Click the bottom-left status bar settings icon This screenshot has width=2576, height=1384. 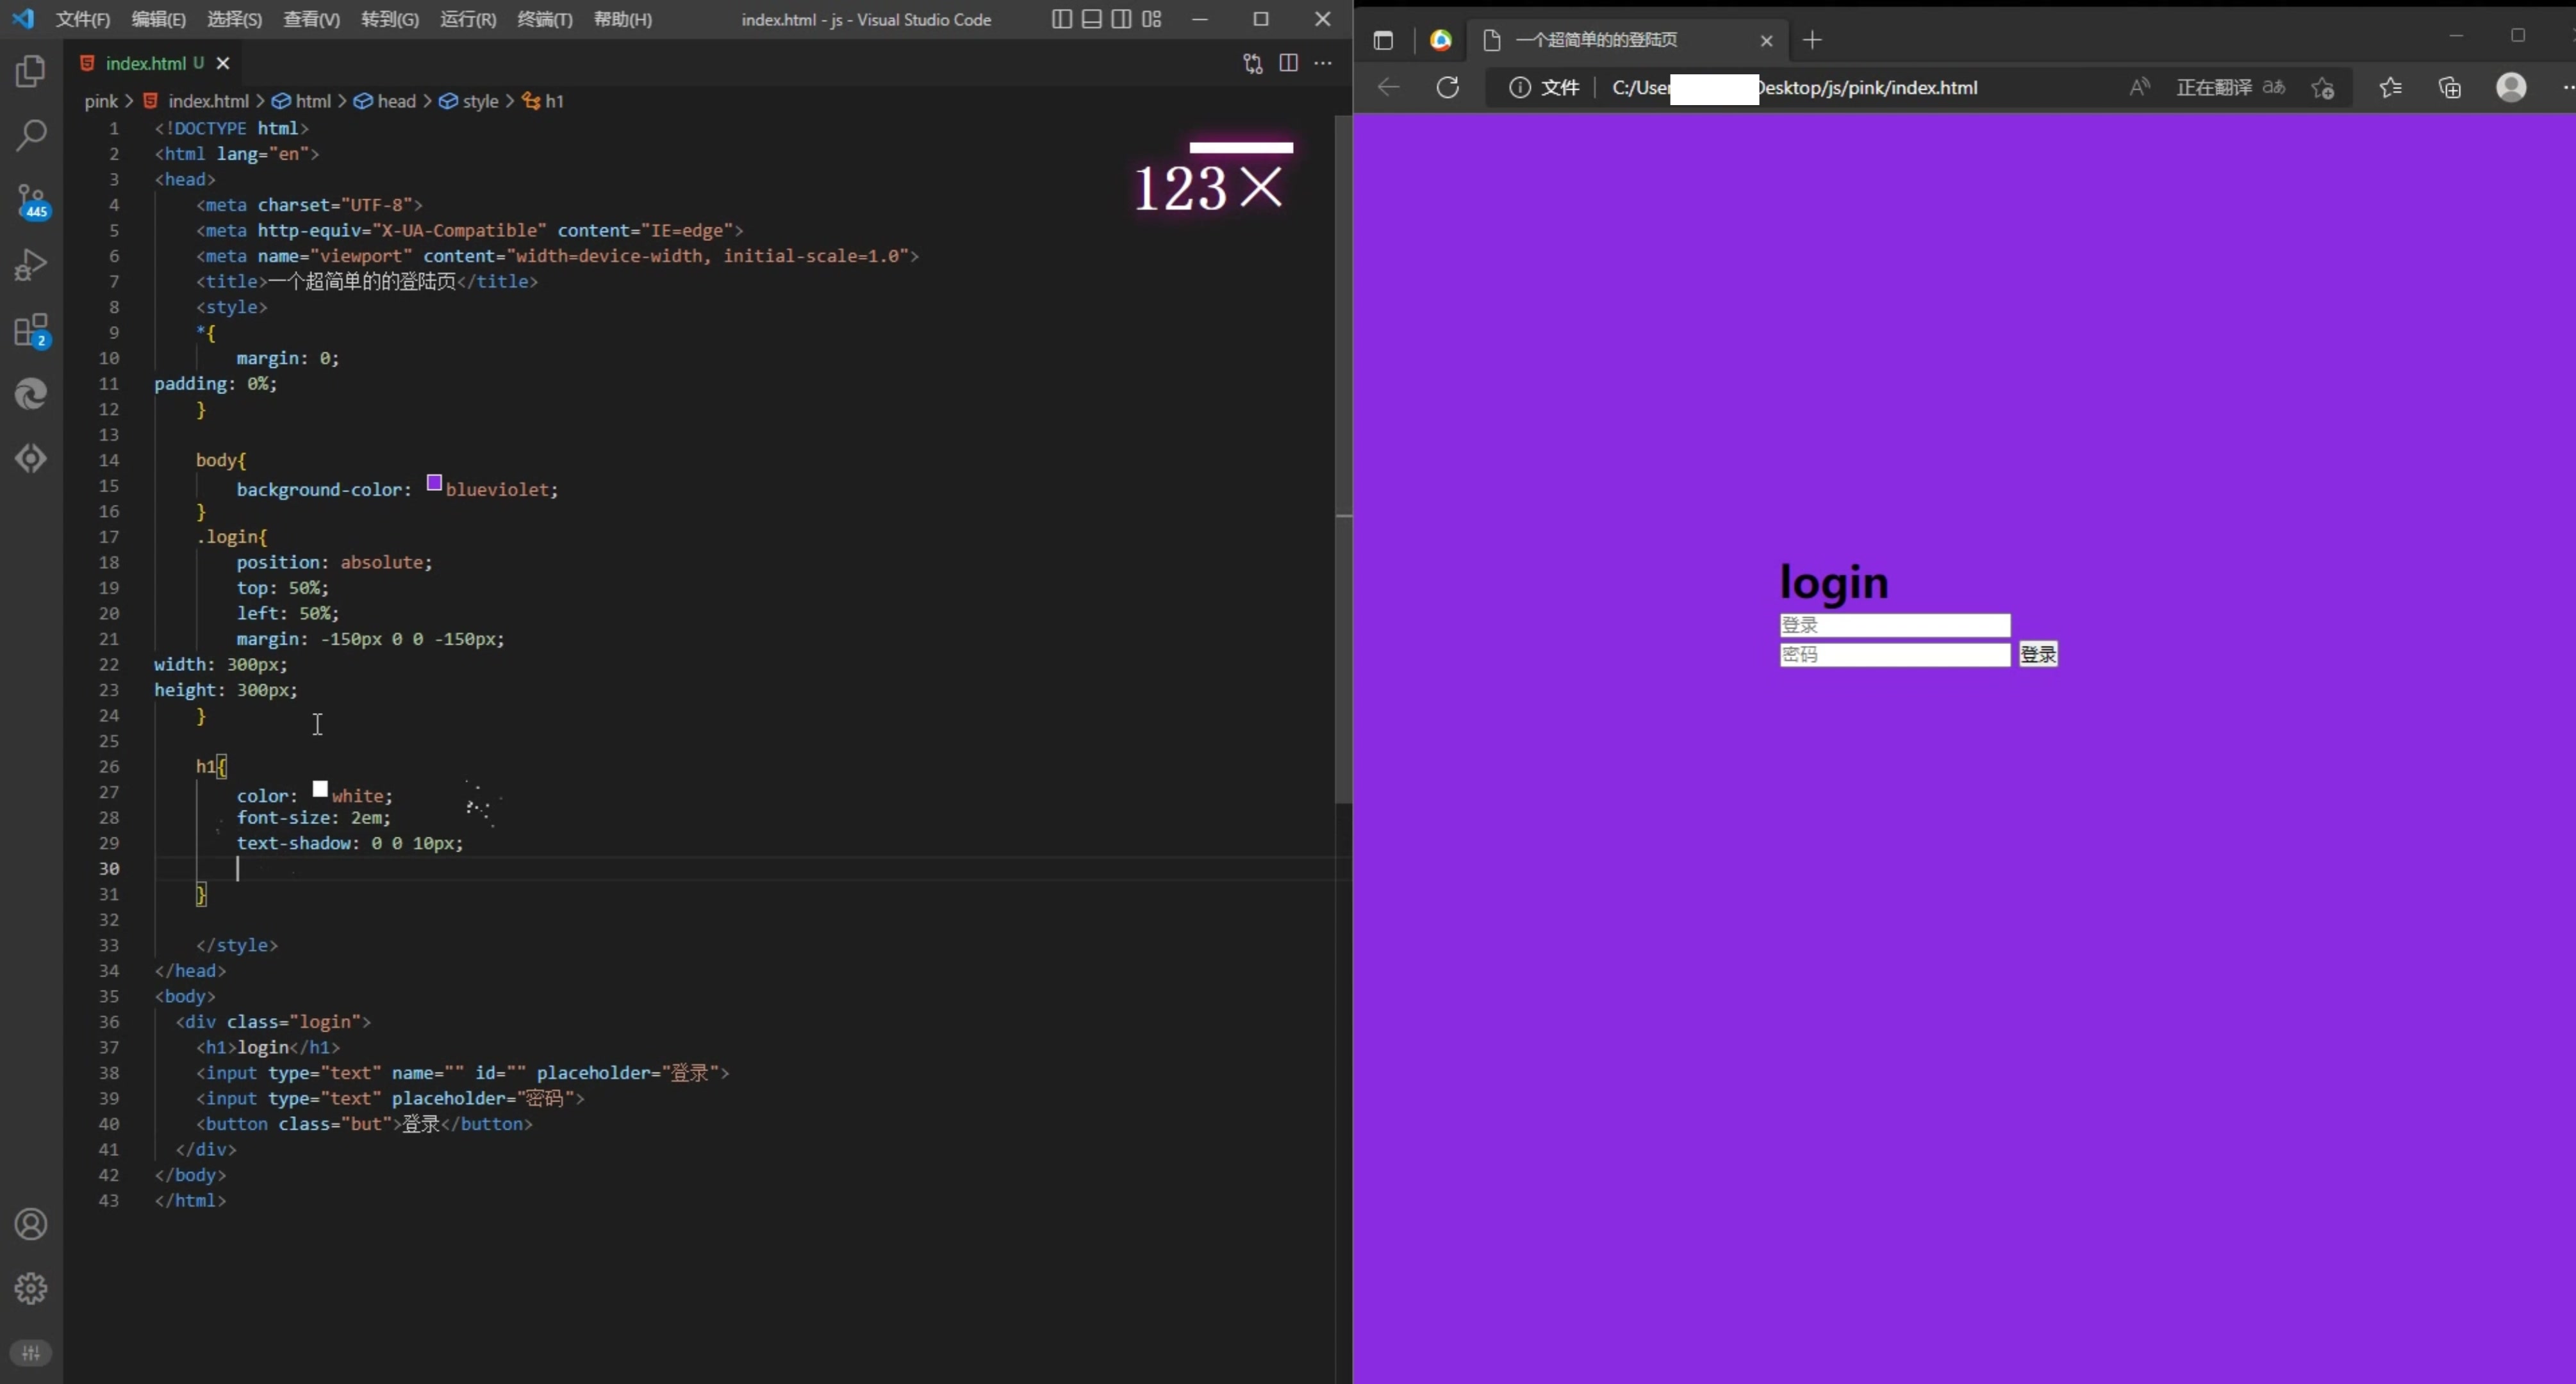point(31,1353)
